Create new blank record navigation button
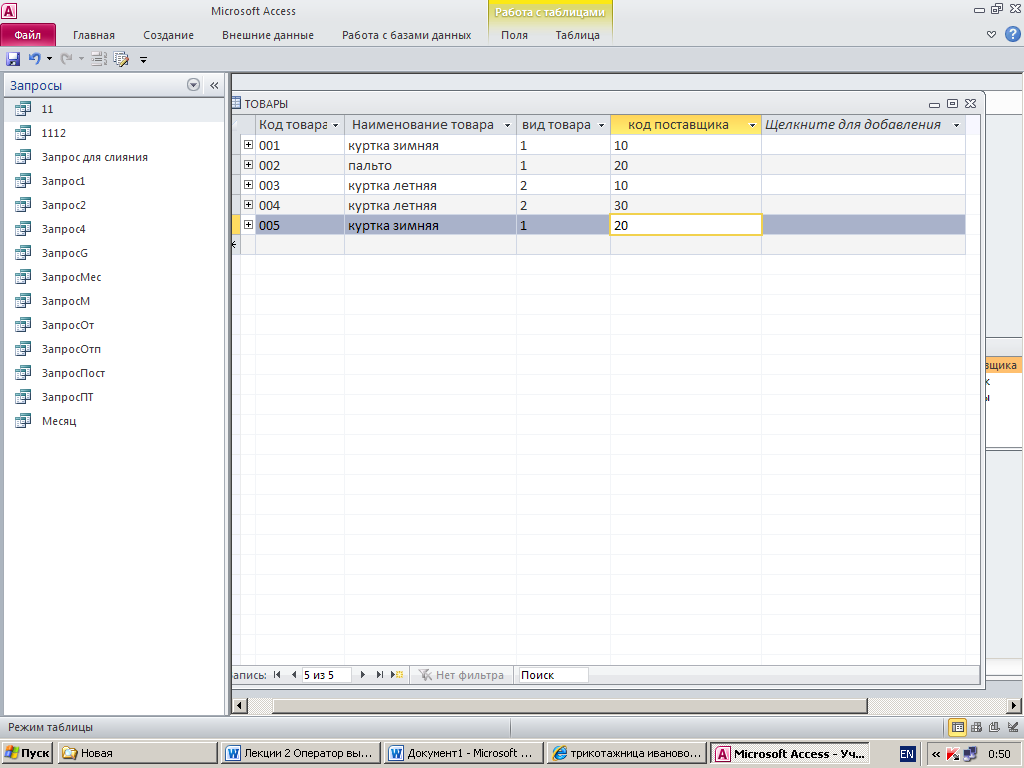 click(x=396, y=675)
